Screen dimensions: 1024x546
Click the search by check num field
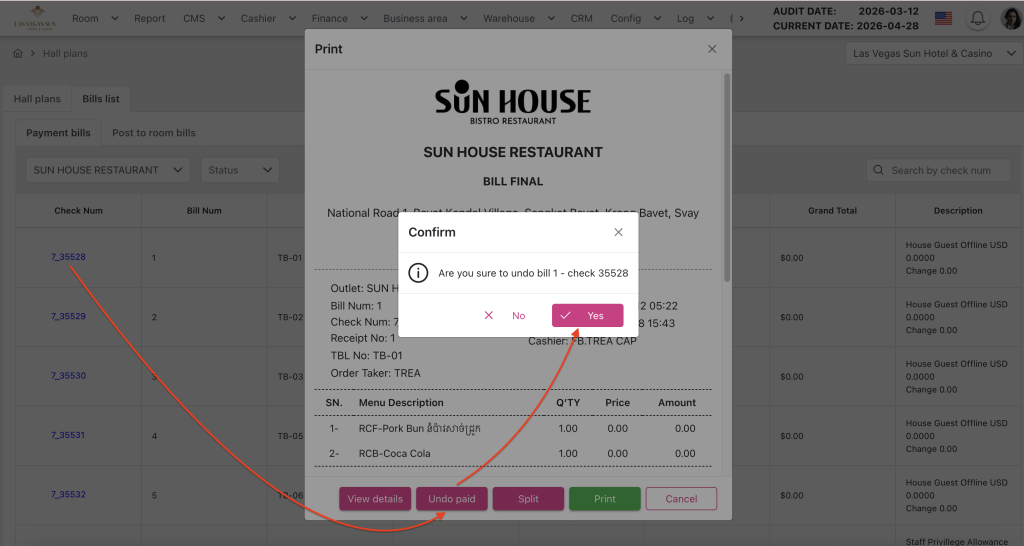click(x=945, y=170)
